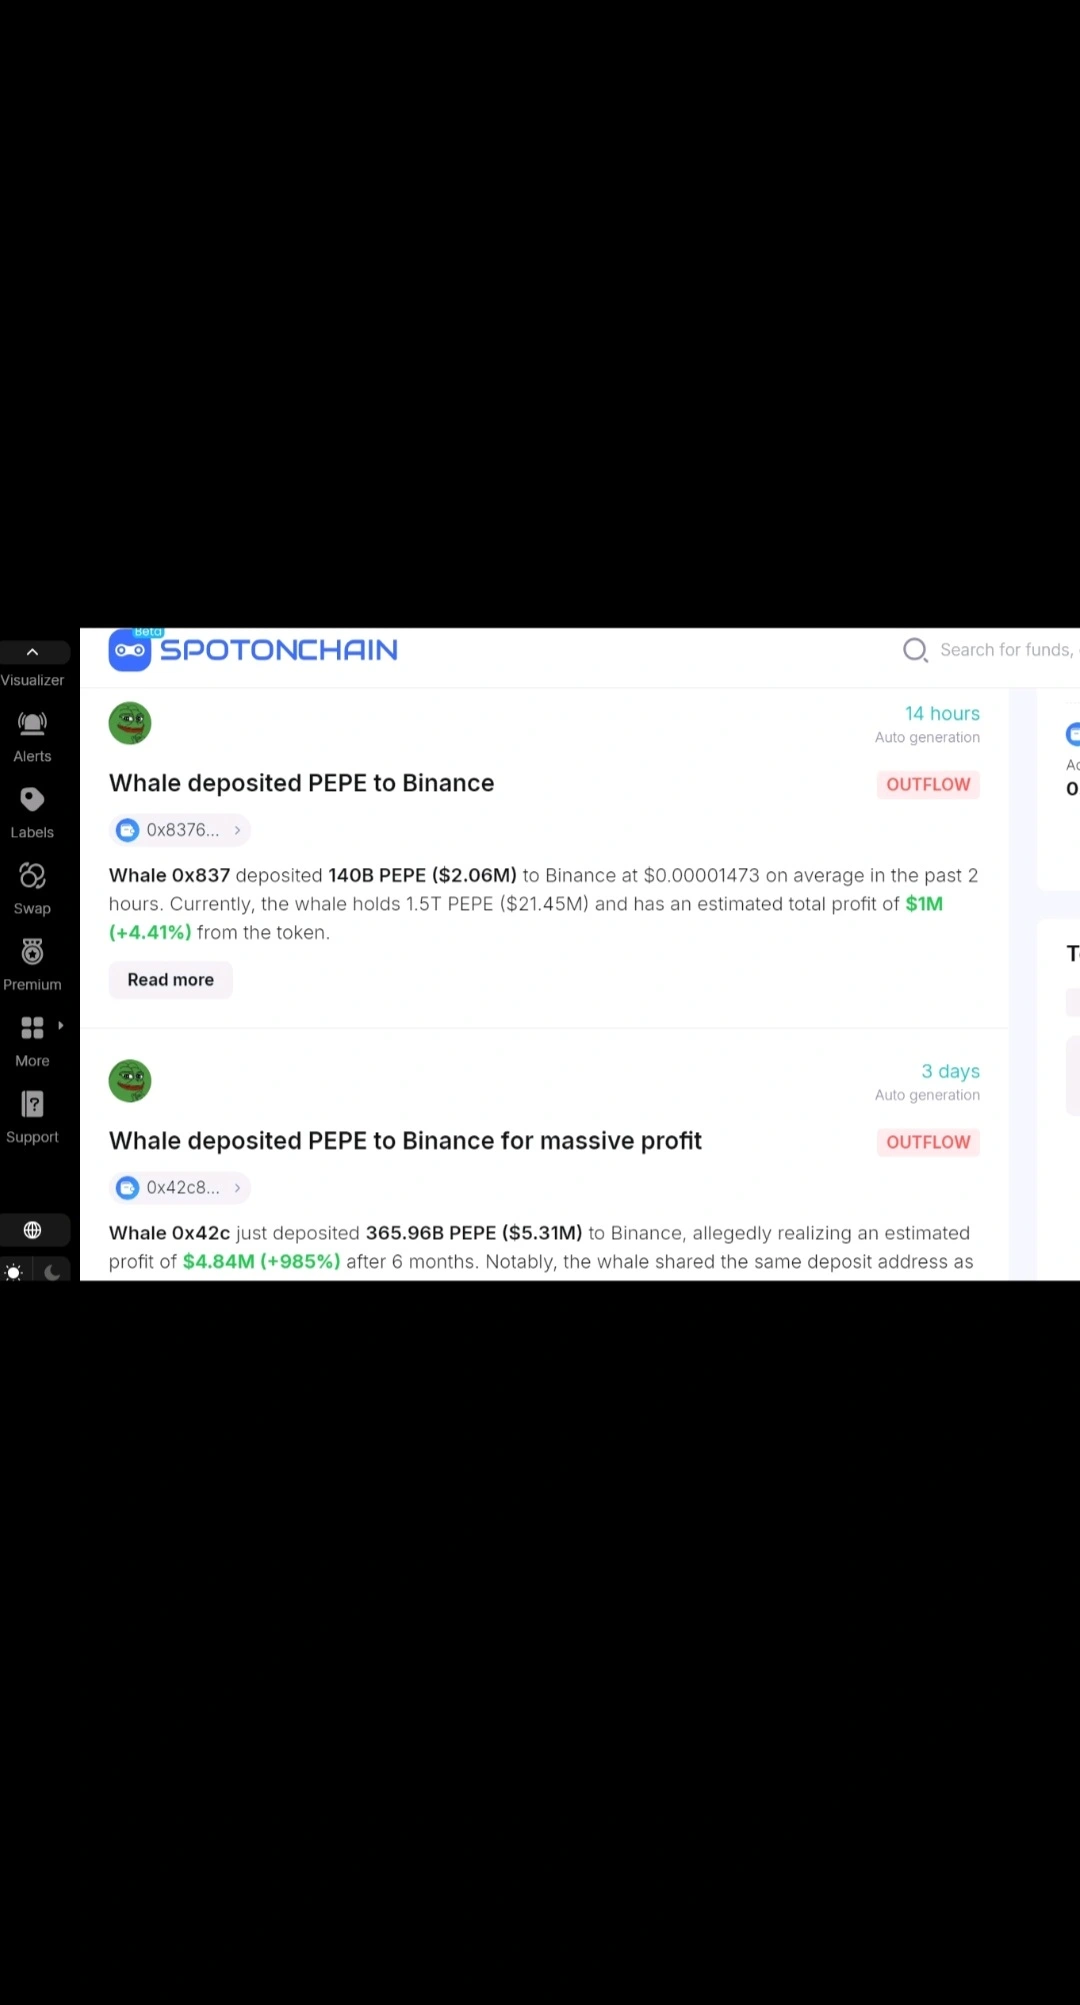The width and height of the screenshot is (1080, 2005).
Task: Click the green $4.84M (+985%) text
Action: [262, 1262]
